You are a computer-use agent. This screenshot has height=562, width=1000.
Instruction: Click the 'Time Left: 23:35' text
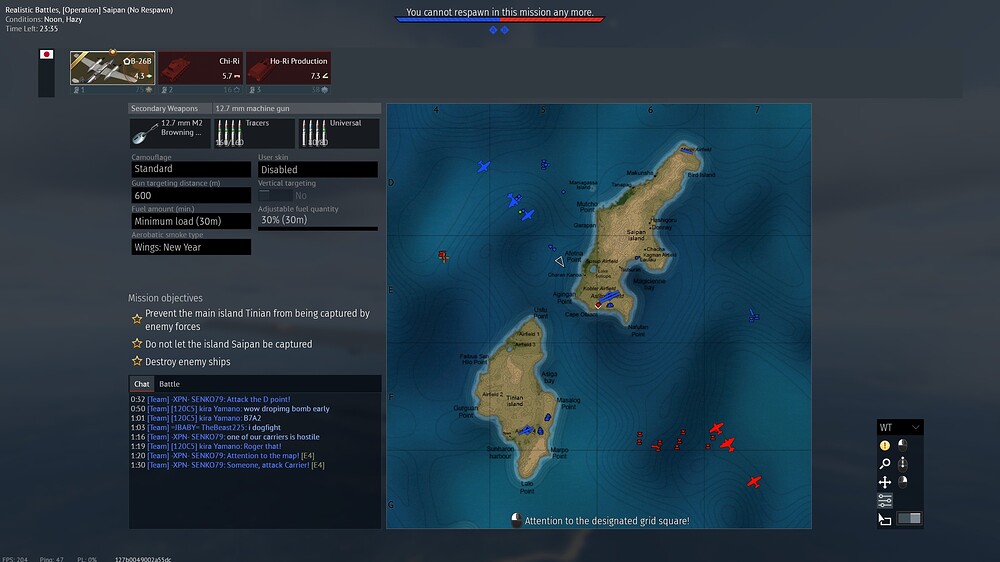(x=31, y=29)
